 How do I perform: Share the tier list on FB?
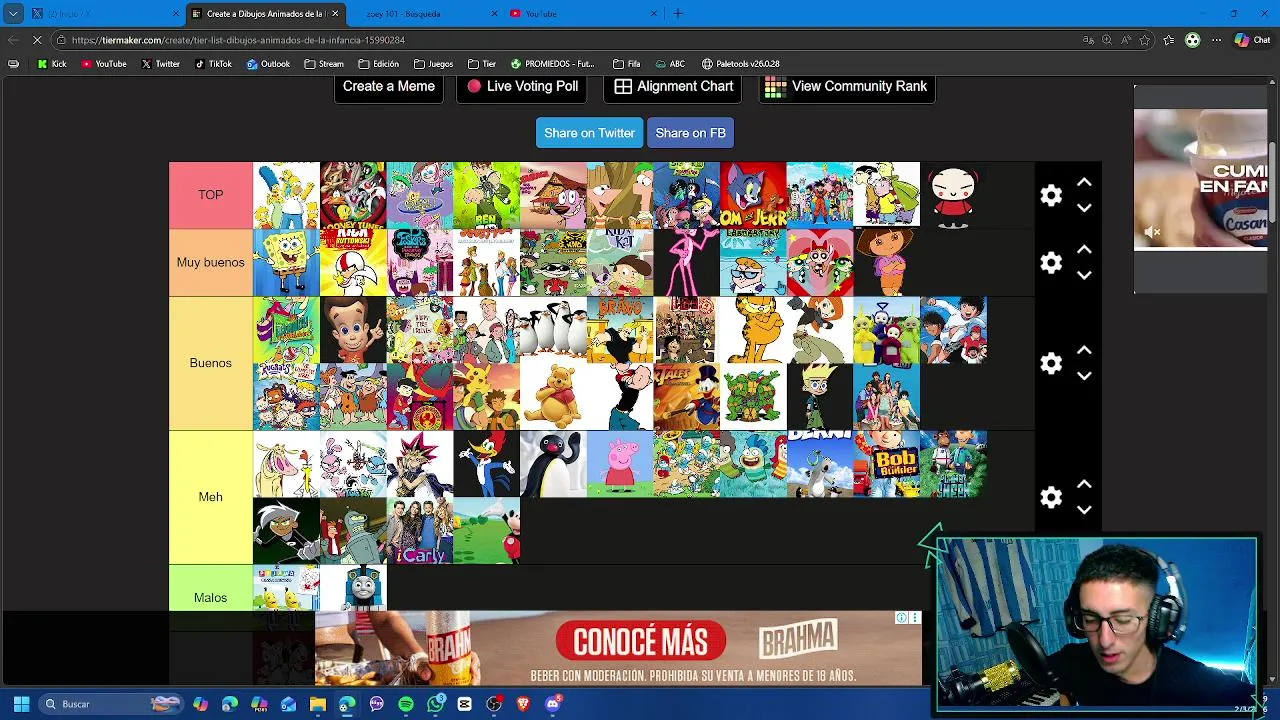coord(690,133)
